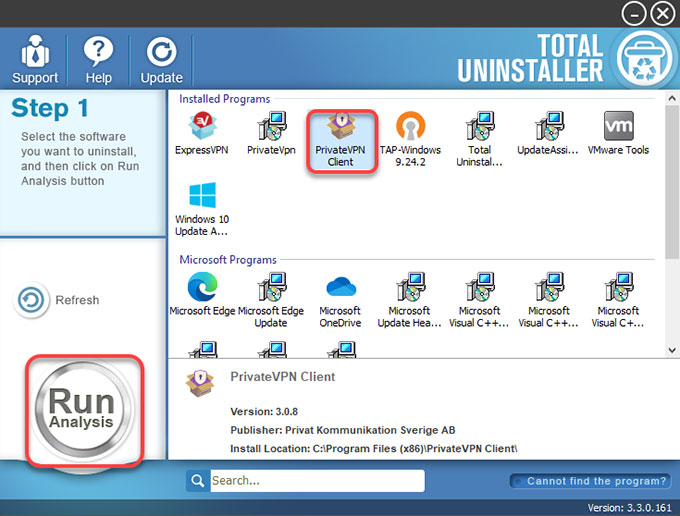Click the Run Analysis button
The width and height of the screenshot is (680, 516).
(82, 409)
